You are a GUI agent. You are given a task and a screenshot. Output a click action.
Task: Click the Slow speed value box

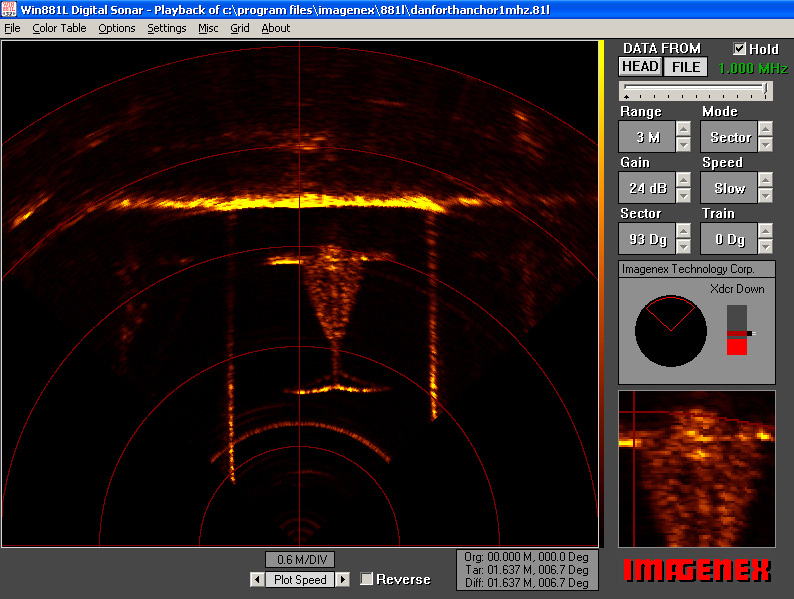pyautogui.click(x=729, y=188)
